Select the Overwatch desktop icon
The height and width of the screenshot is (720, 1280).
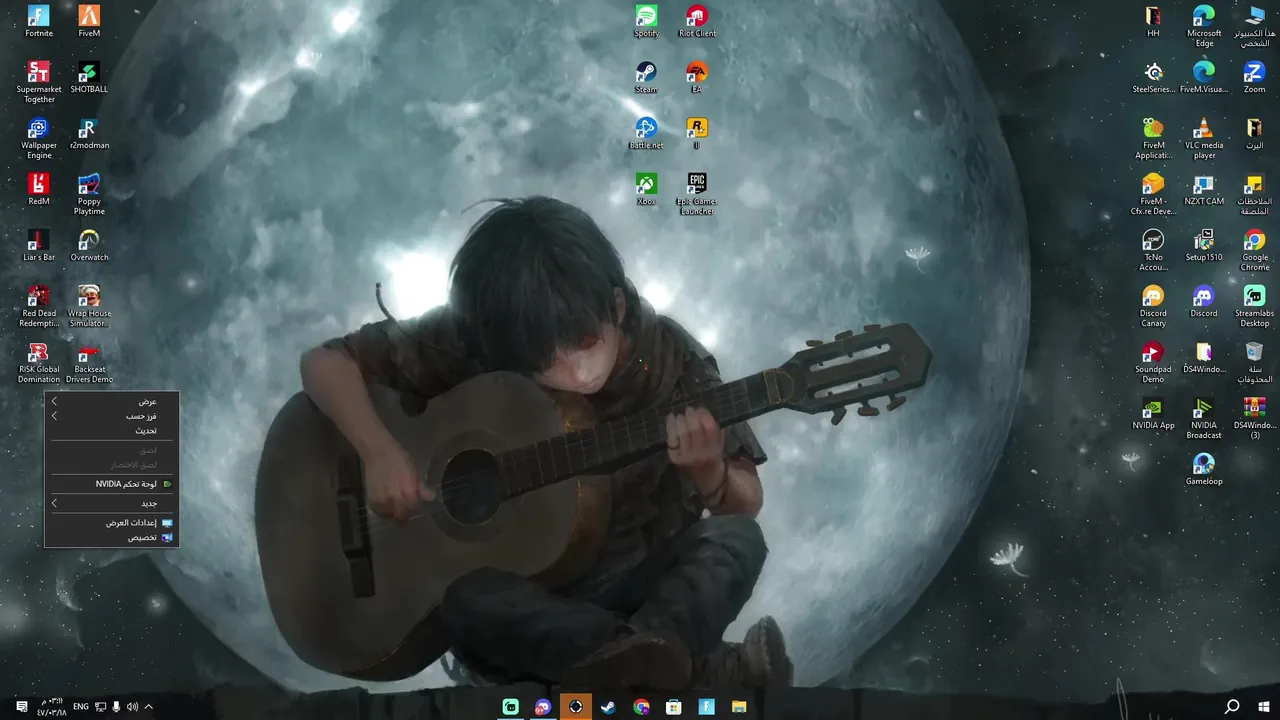pos(89,245)
